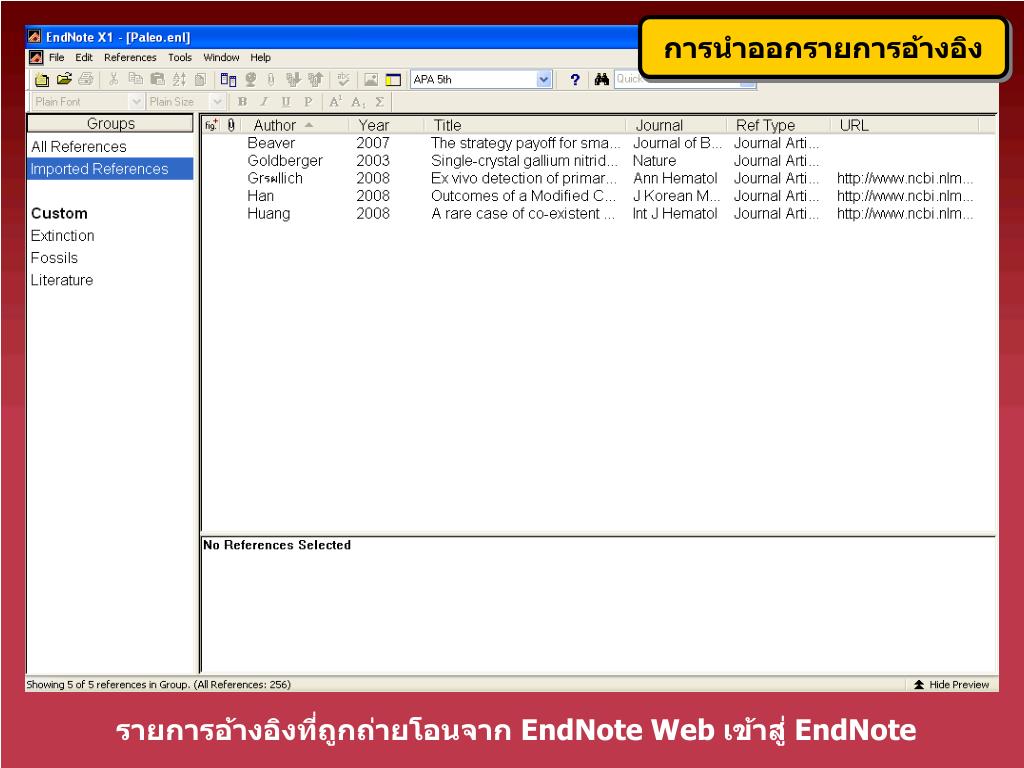Sort by the Year column header

pos(385,125)
